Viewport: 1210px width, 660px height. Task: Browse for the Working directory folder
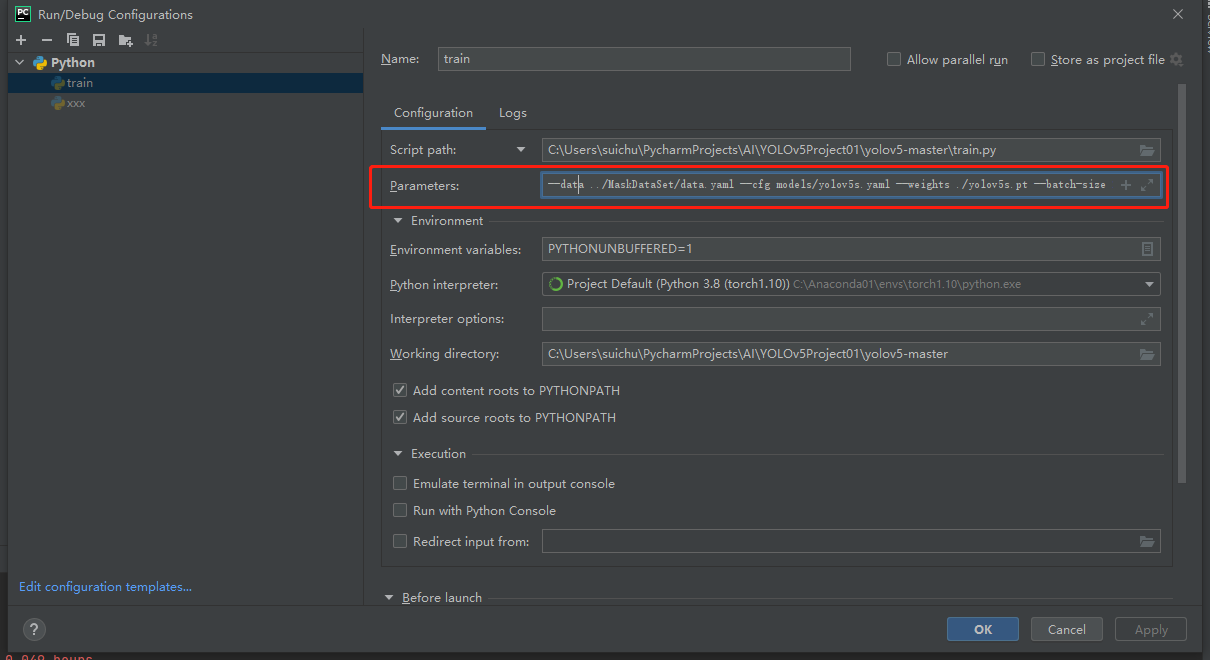point(1147,354)
